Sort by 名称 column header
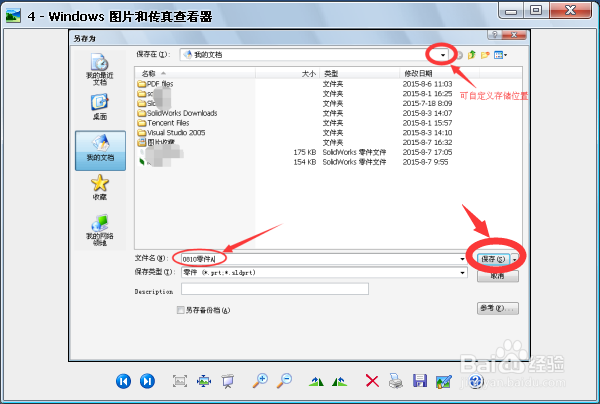Image resolution: width=600 pixels, height=404 pixels. [x=195, y=73]
